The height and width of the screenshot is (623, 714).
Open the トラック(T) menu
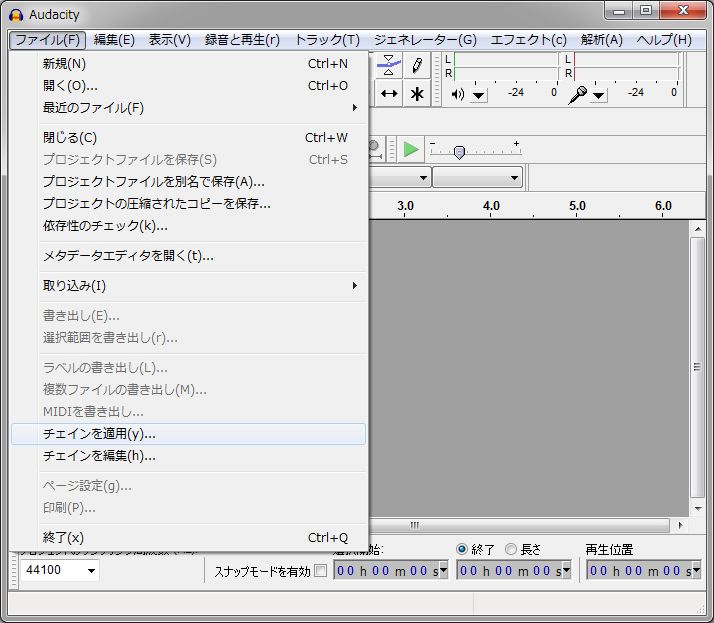click(x=327, y=40)
